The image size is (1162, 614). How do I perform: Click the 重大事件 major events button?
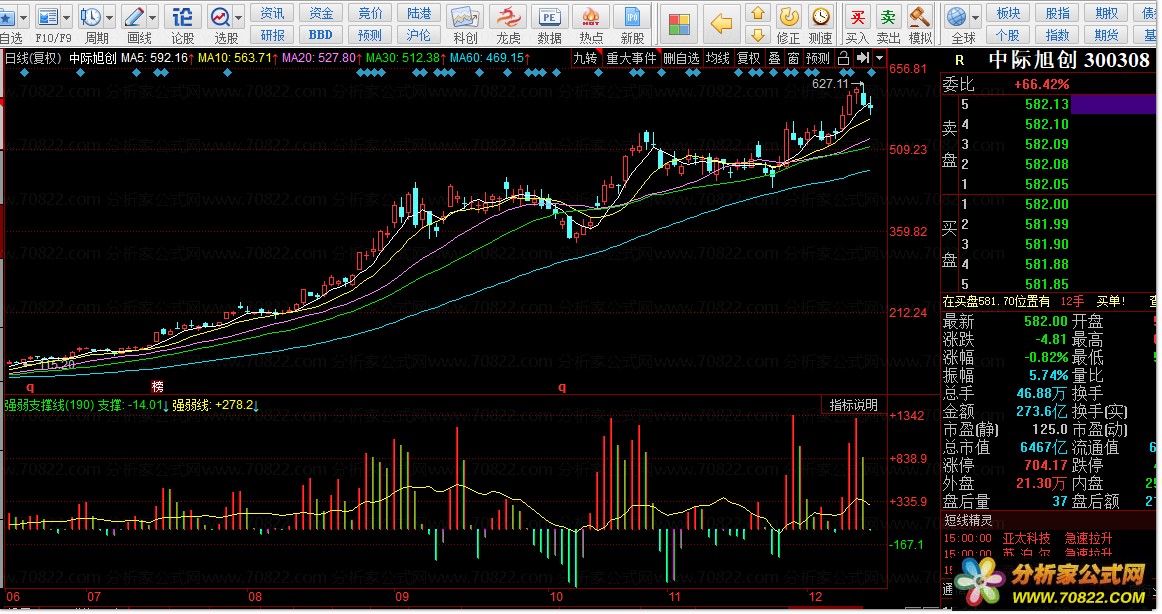pyautogui.click(x=630, y=58)
